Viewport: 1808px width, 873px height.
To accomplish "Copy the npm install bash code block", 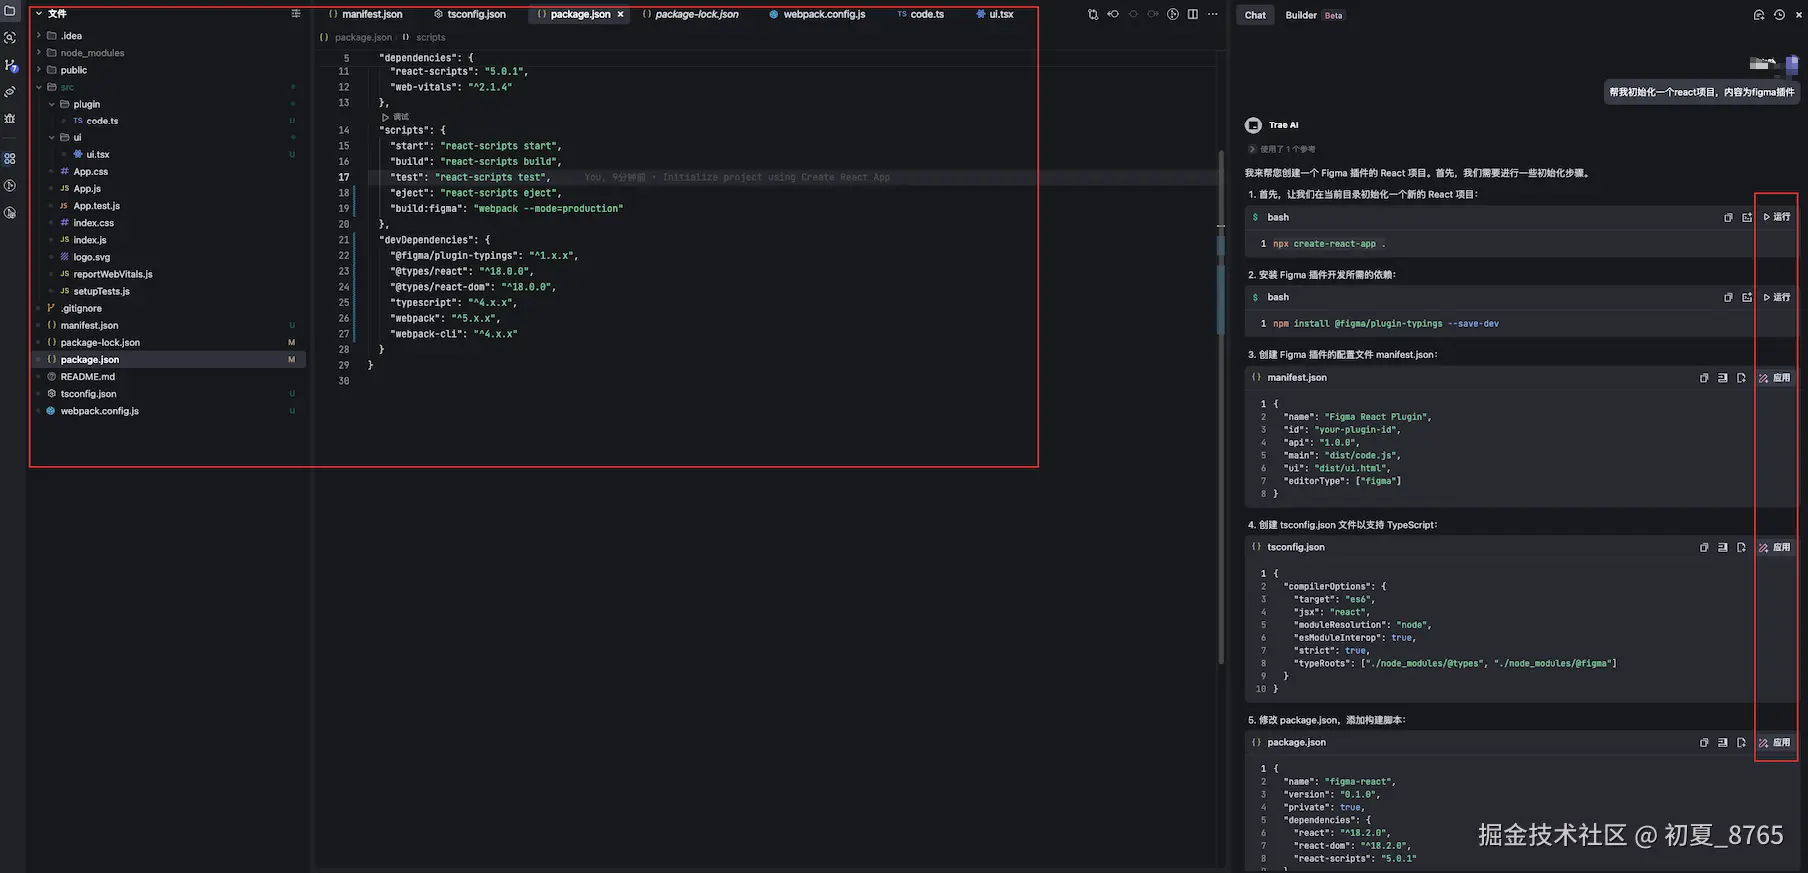I will pos(1728,297).
